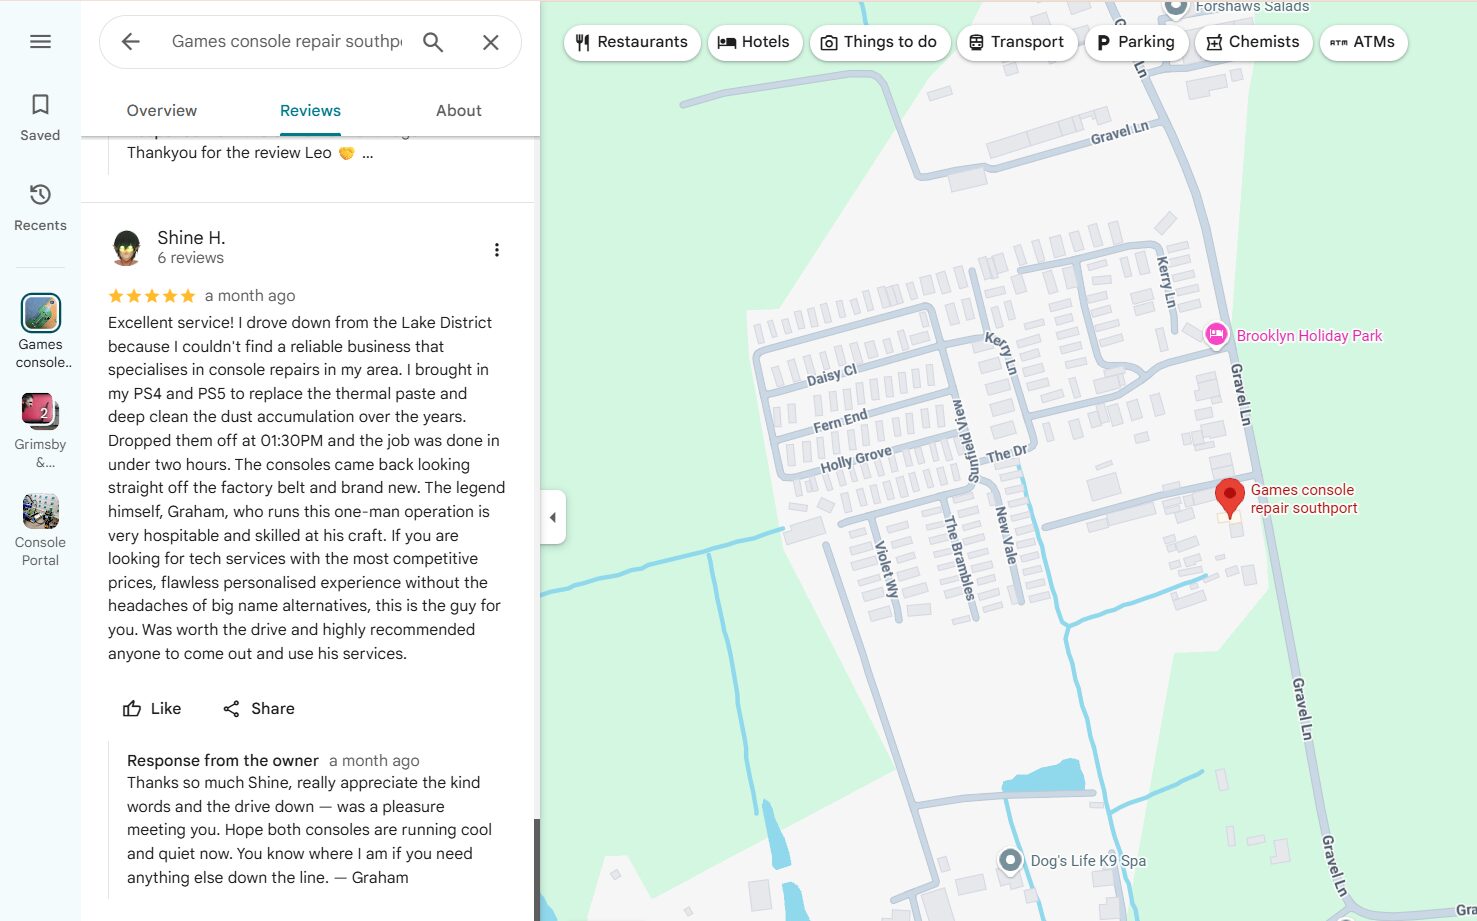This screenshot has height=921, width=1477.
Task: Open the About tab
Action: coord(458,110)
